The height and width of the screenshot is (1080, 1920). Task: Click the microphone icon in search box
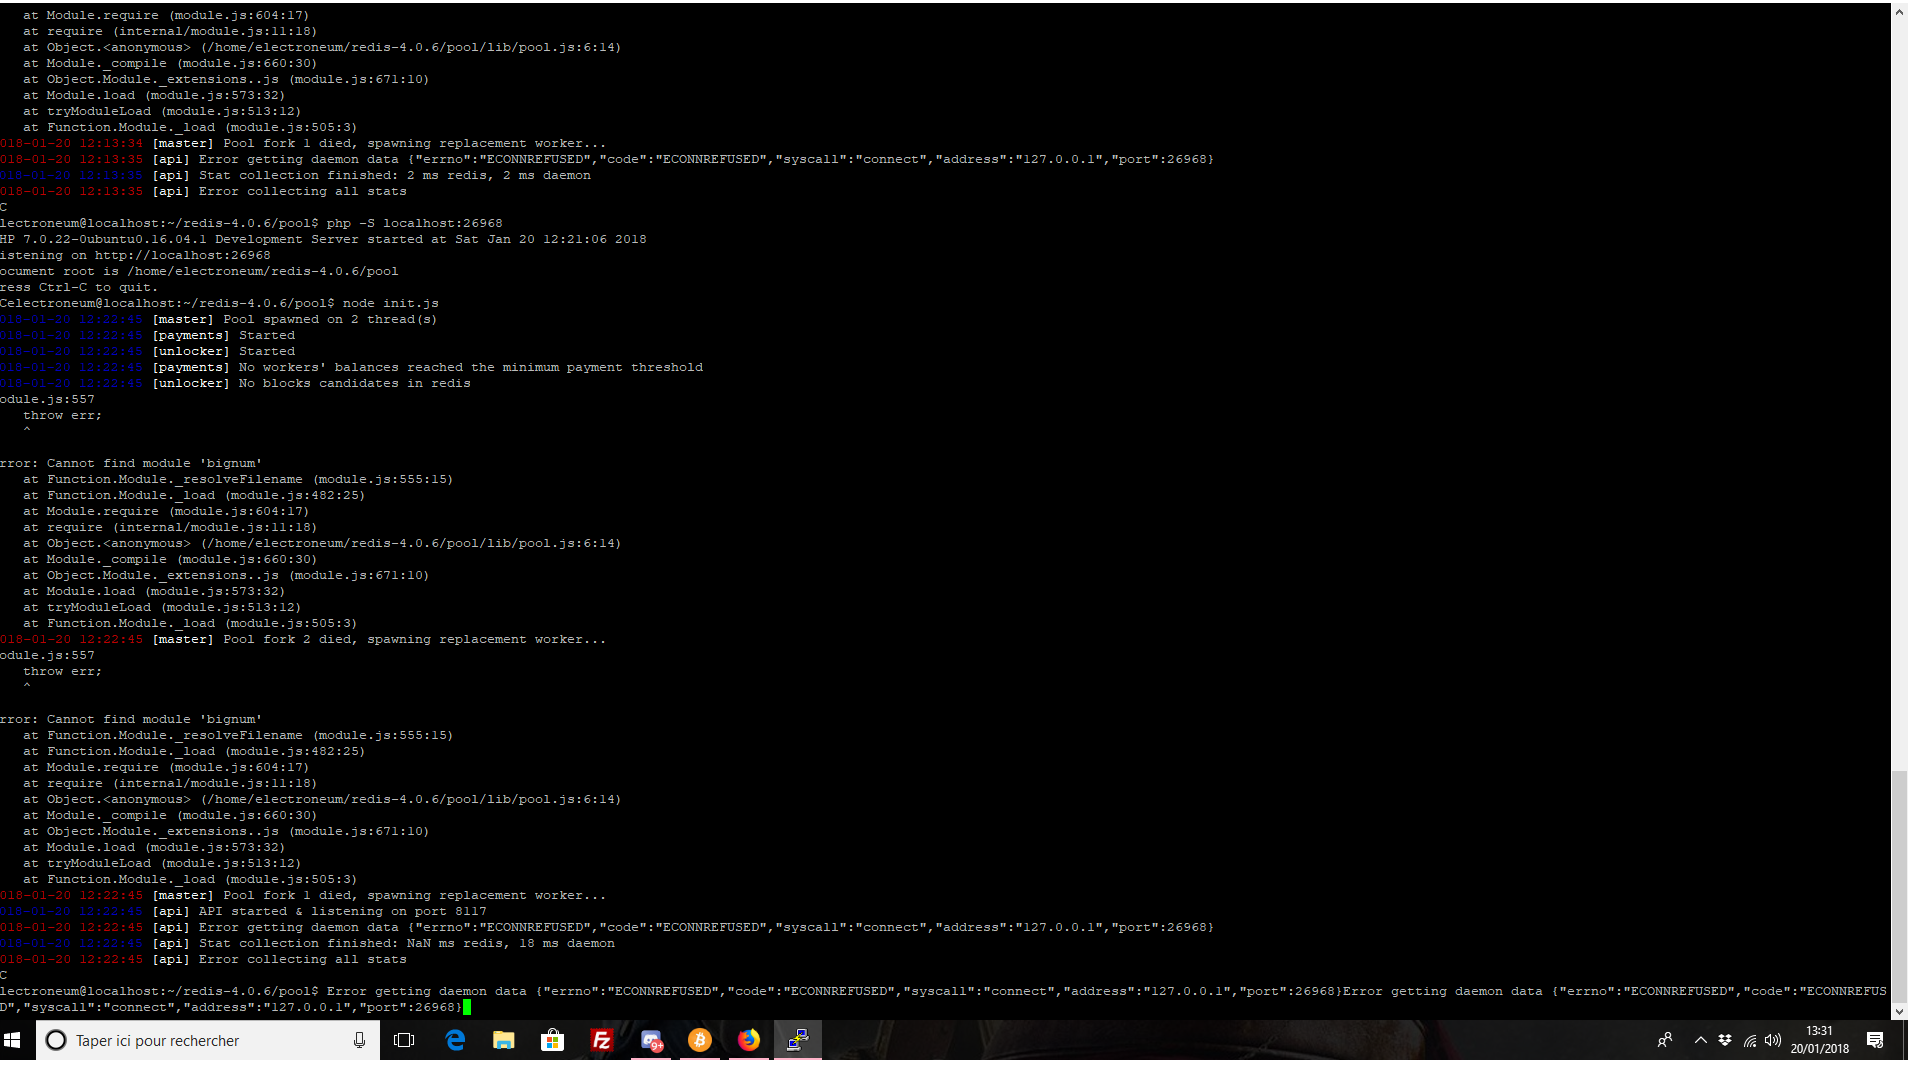pos(359,1040)
